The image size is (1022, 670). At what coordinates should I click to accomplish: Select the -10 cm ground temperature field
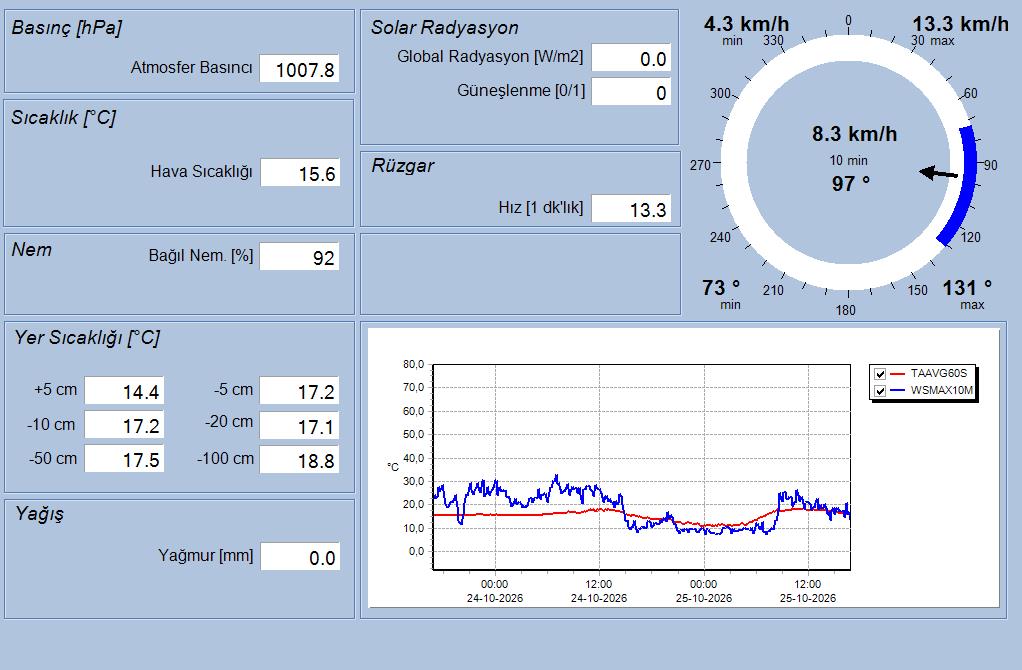pyautogui.click(x=124, y=425)
